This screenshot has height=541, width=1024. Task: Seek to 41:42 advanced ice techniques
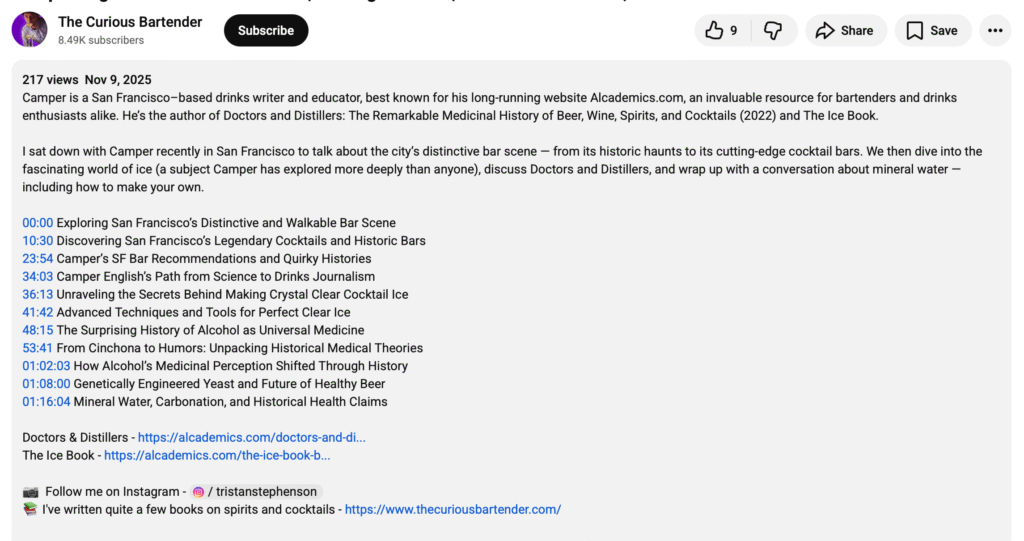pos(38,313)
